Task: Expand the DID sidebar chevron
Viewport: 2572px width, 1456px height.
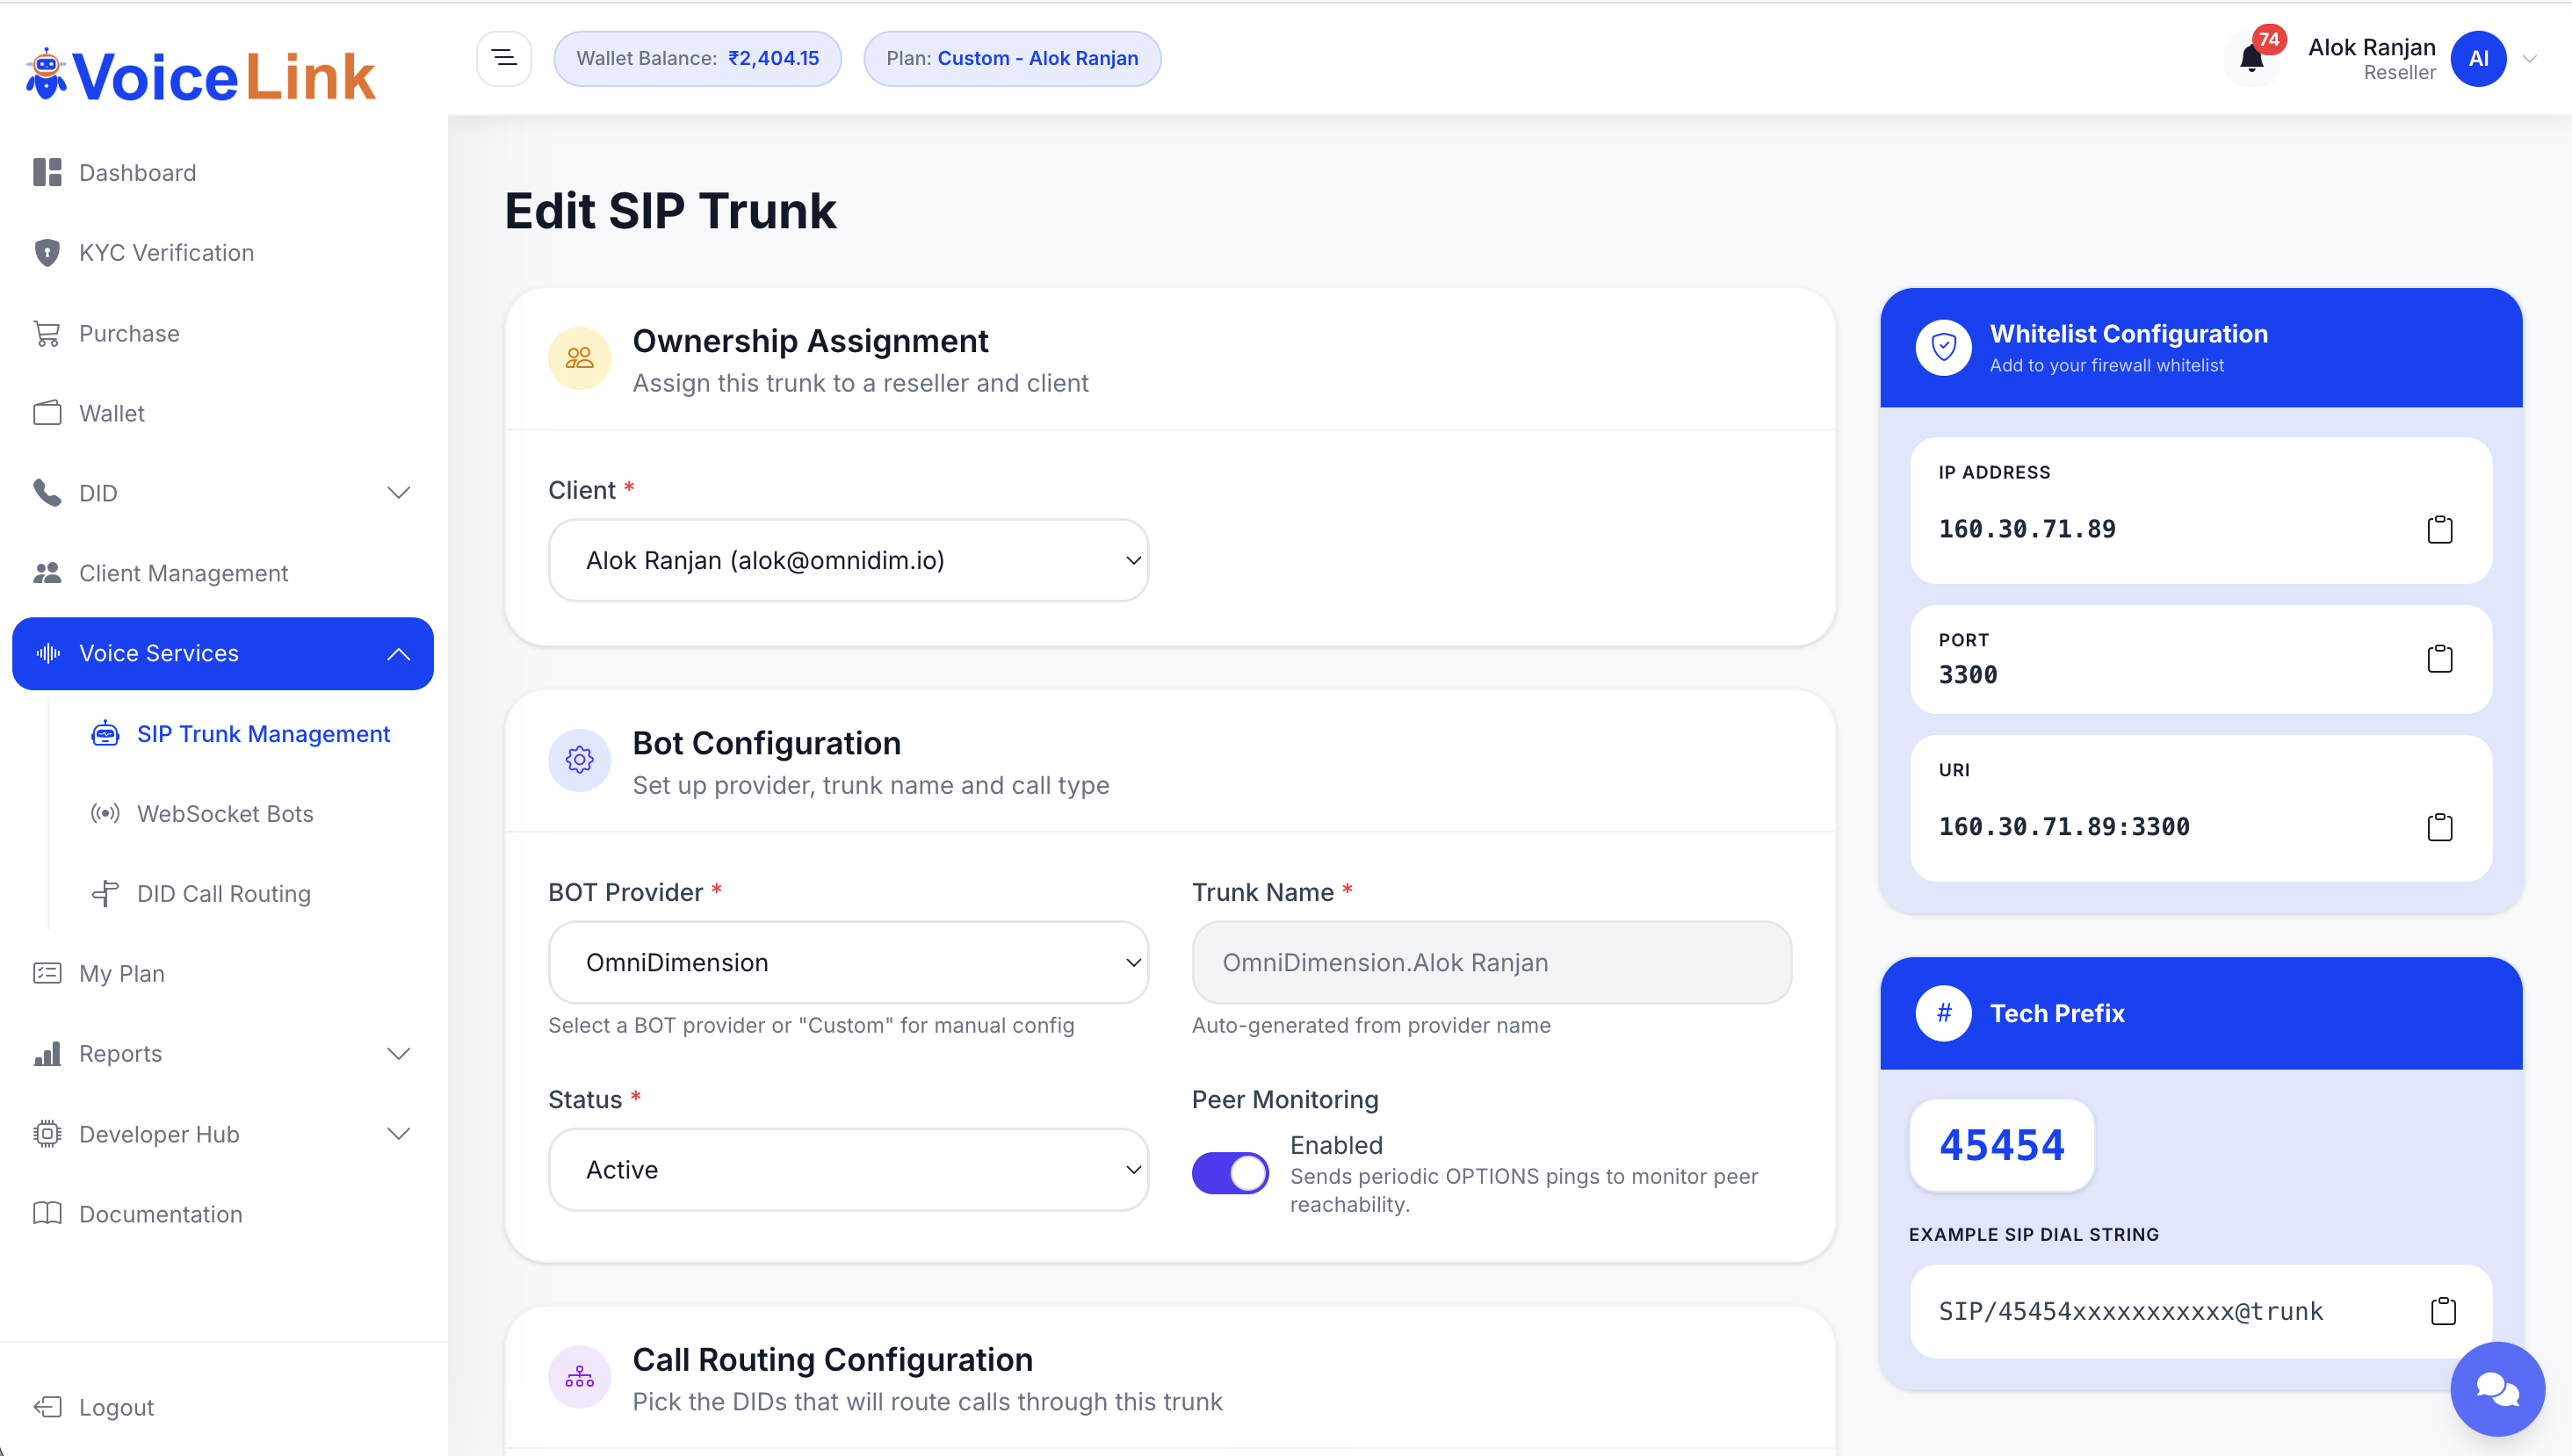Action: pyautogui.click(x=398, y=493)
